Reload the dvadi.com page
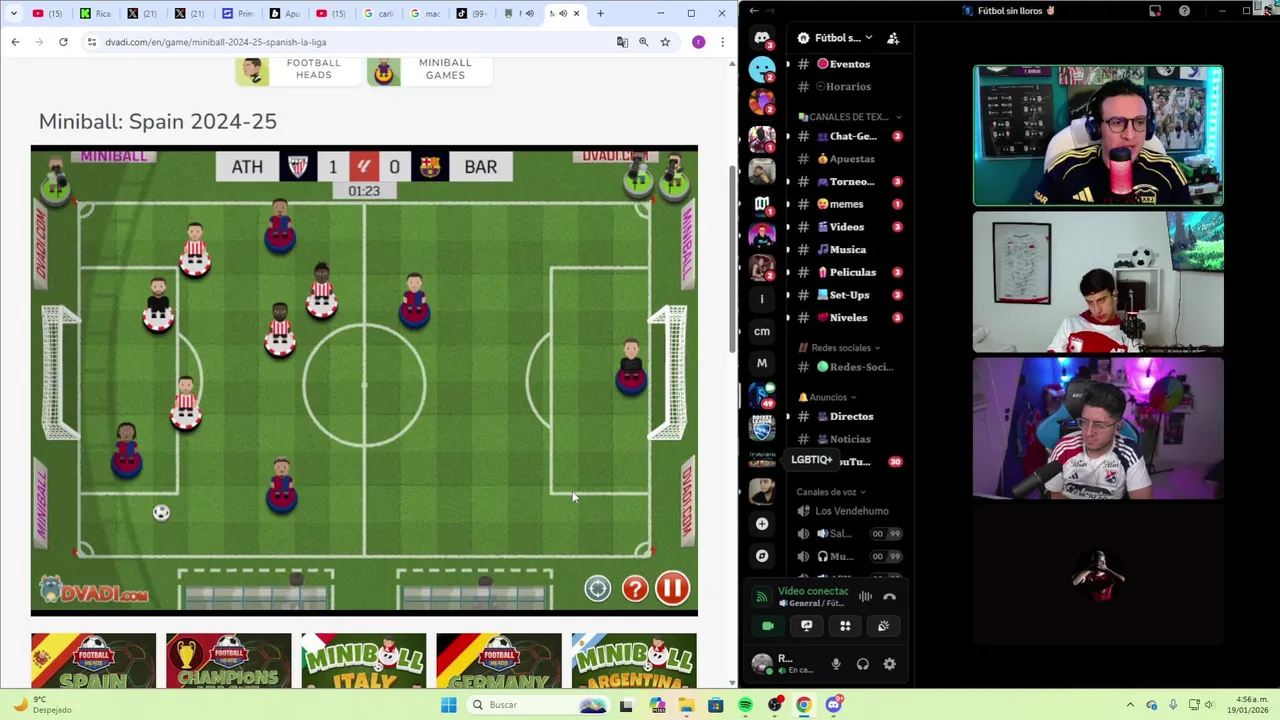The height and width of the screenshot is (720, 1280). click(x=63, y=42)
